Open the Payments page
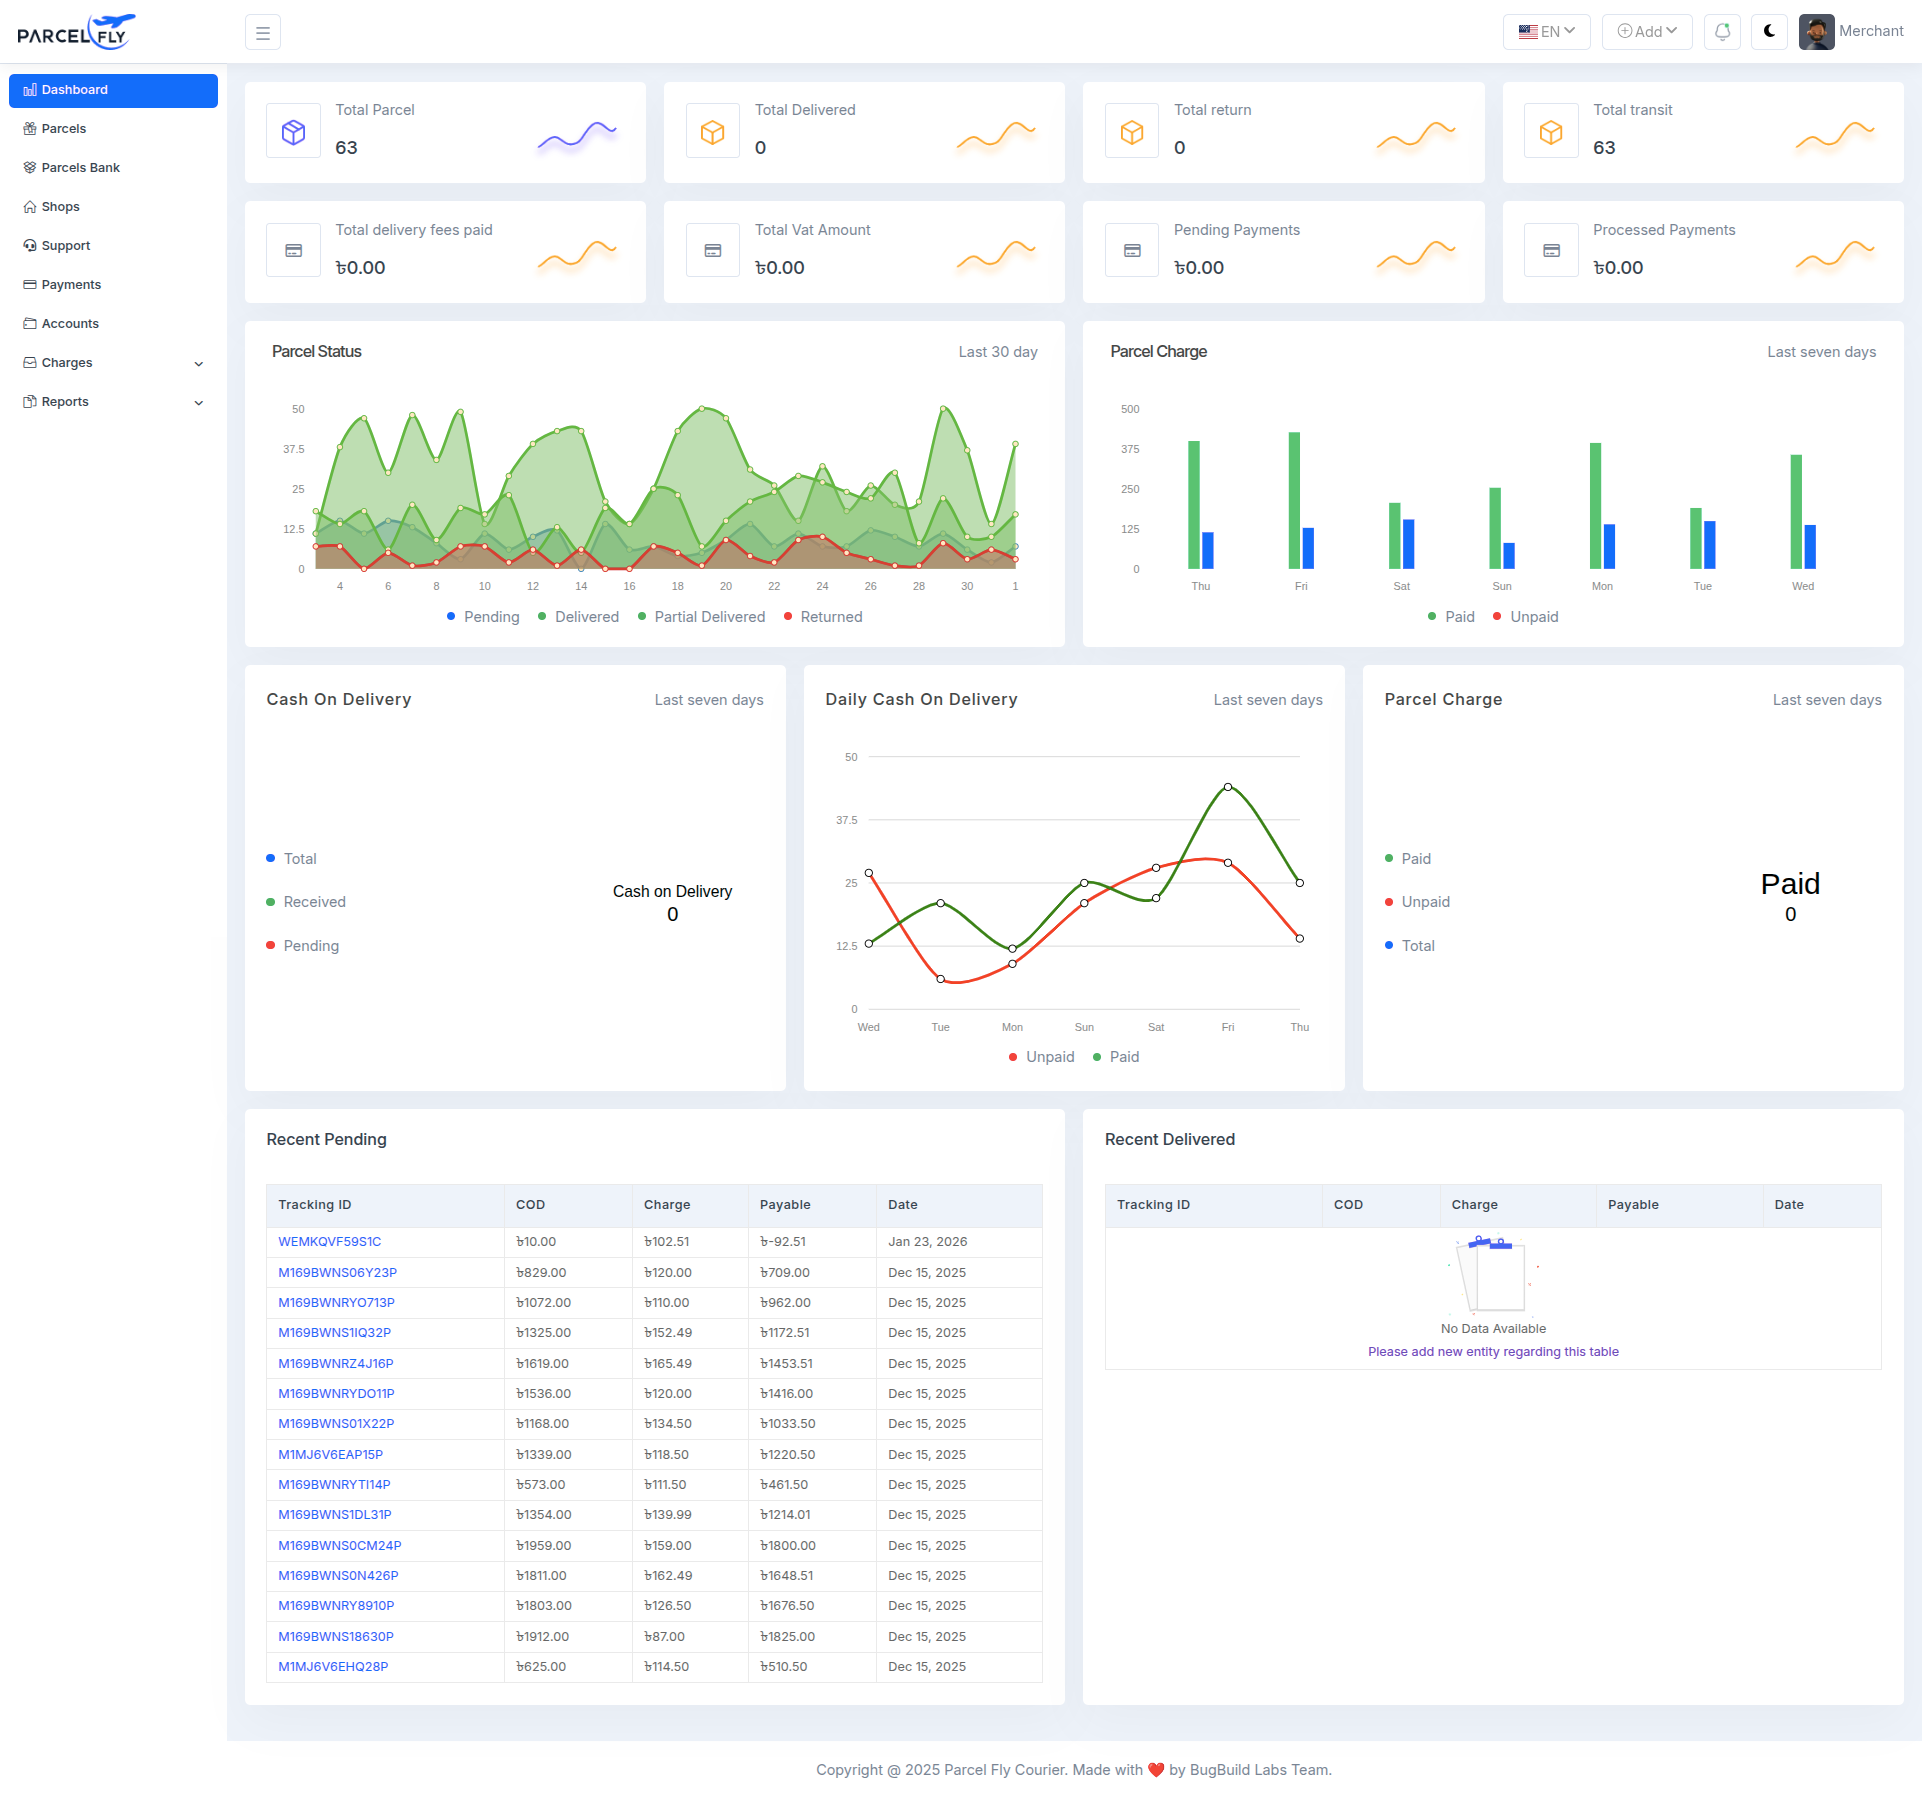Viewport: 1922px width, 1799px height. pos(70,284)
